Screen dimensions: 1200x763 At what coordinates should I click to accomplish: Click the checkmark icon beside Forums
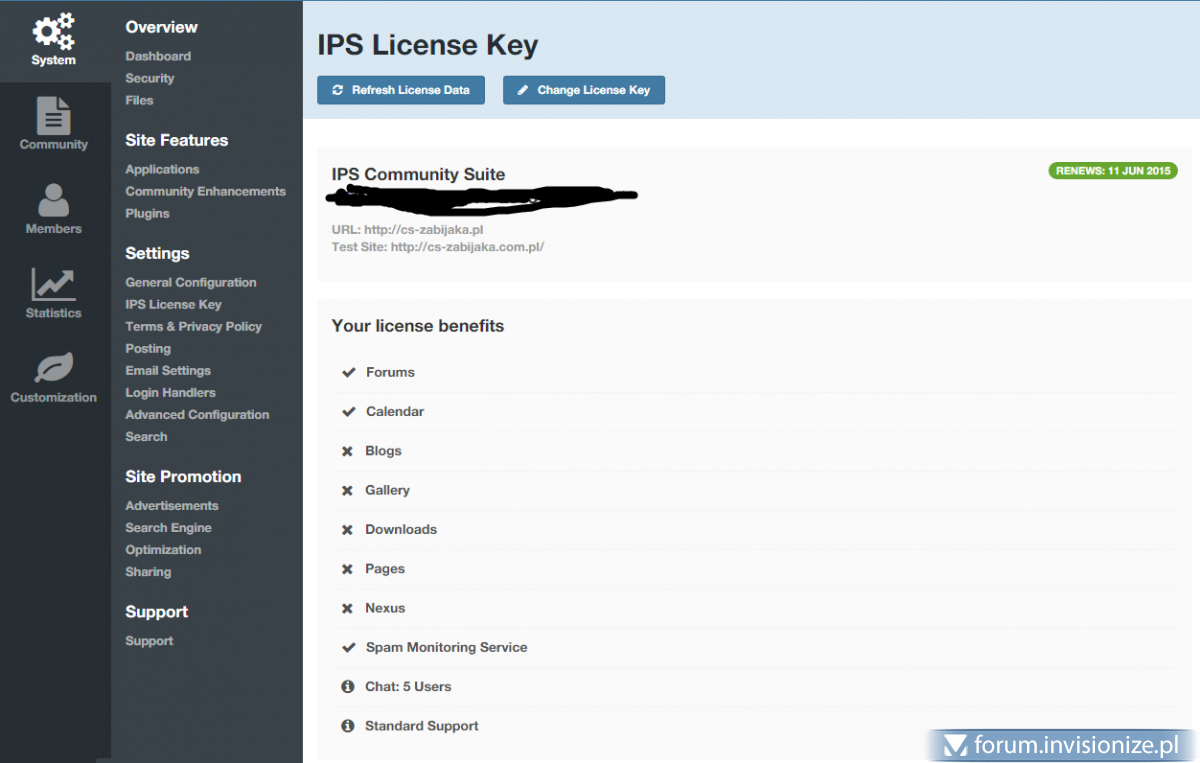tap(349, 372)
